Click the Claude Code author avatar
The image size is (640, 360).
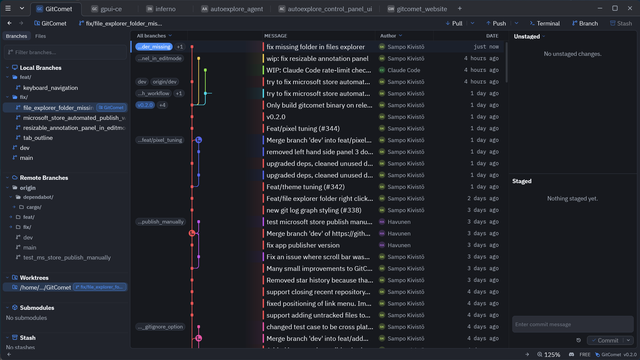[382, 70]
